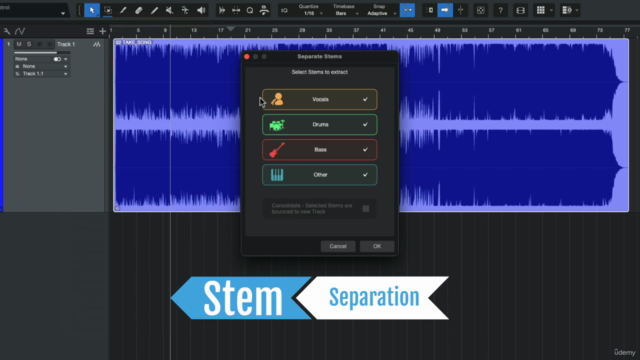Screen dimensions: 640x360
Task: Toggle the Snap to grid button
Action: 407,10
